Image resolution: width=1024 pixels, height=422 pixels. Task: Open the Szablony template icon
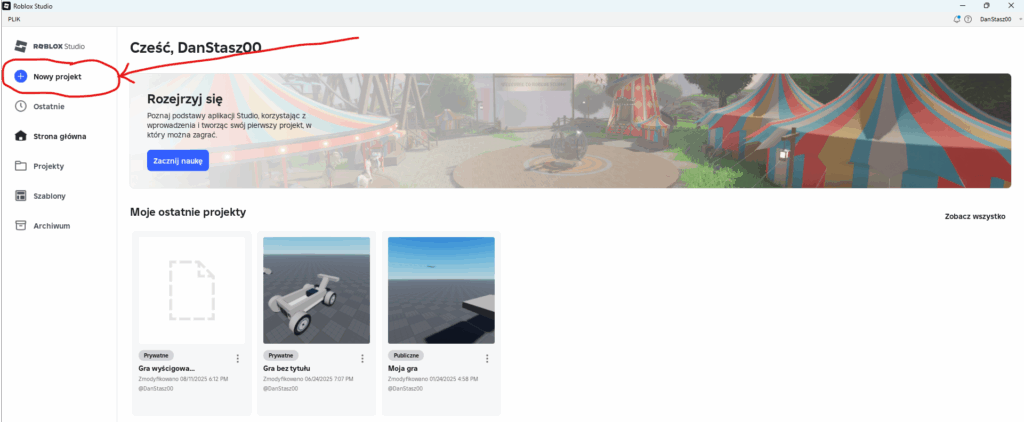(x=21, y=196)
